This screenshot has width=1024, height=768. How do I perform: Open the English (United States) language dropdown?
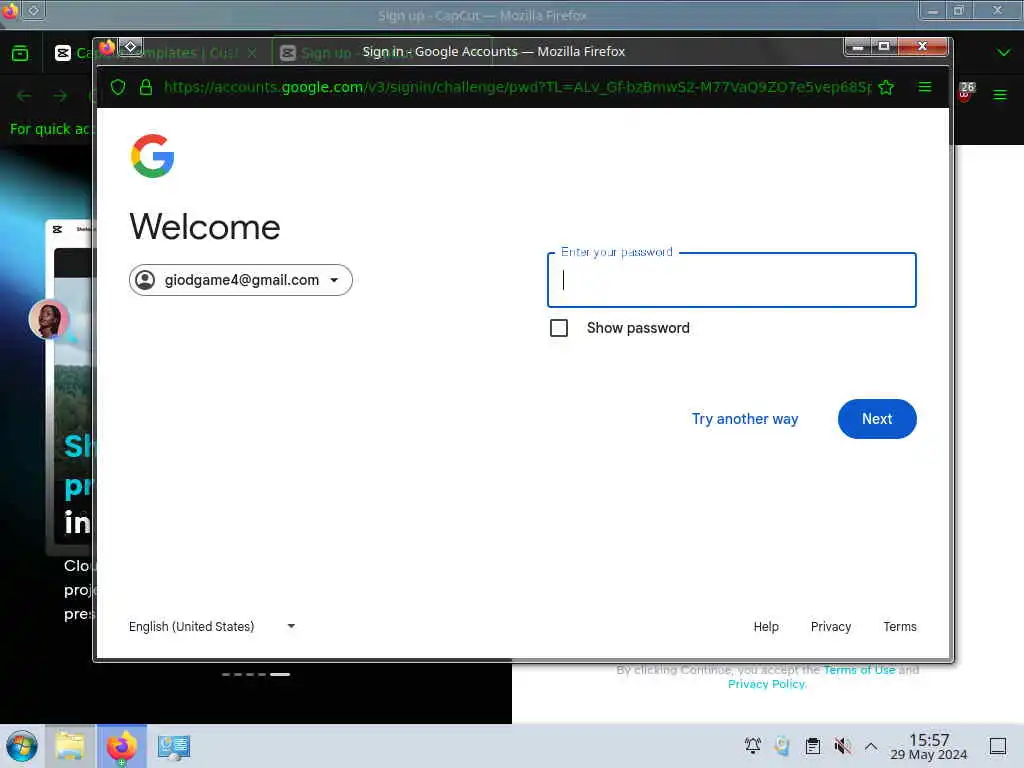[212, 626]
